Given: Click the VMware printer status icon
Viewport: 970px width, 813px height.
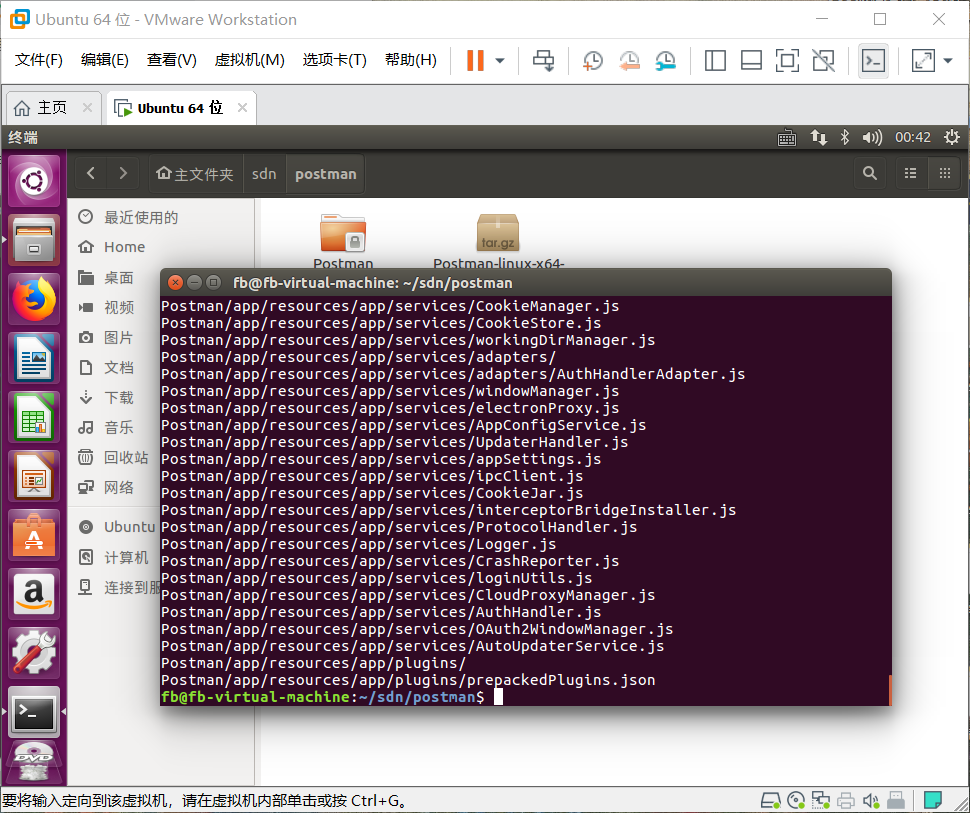Looking at the screenshot, I should point(846,800).
